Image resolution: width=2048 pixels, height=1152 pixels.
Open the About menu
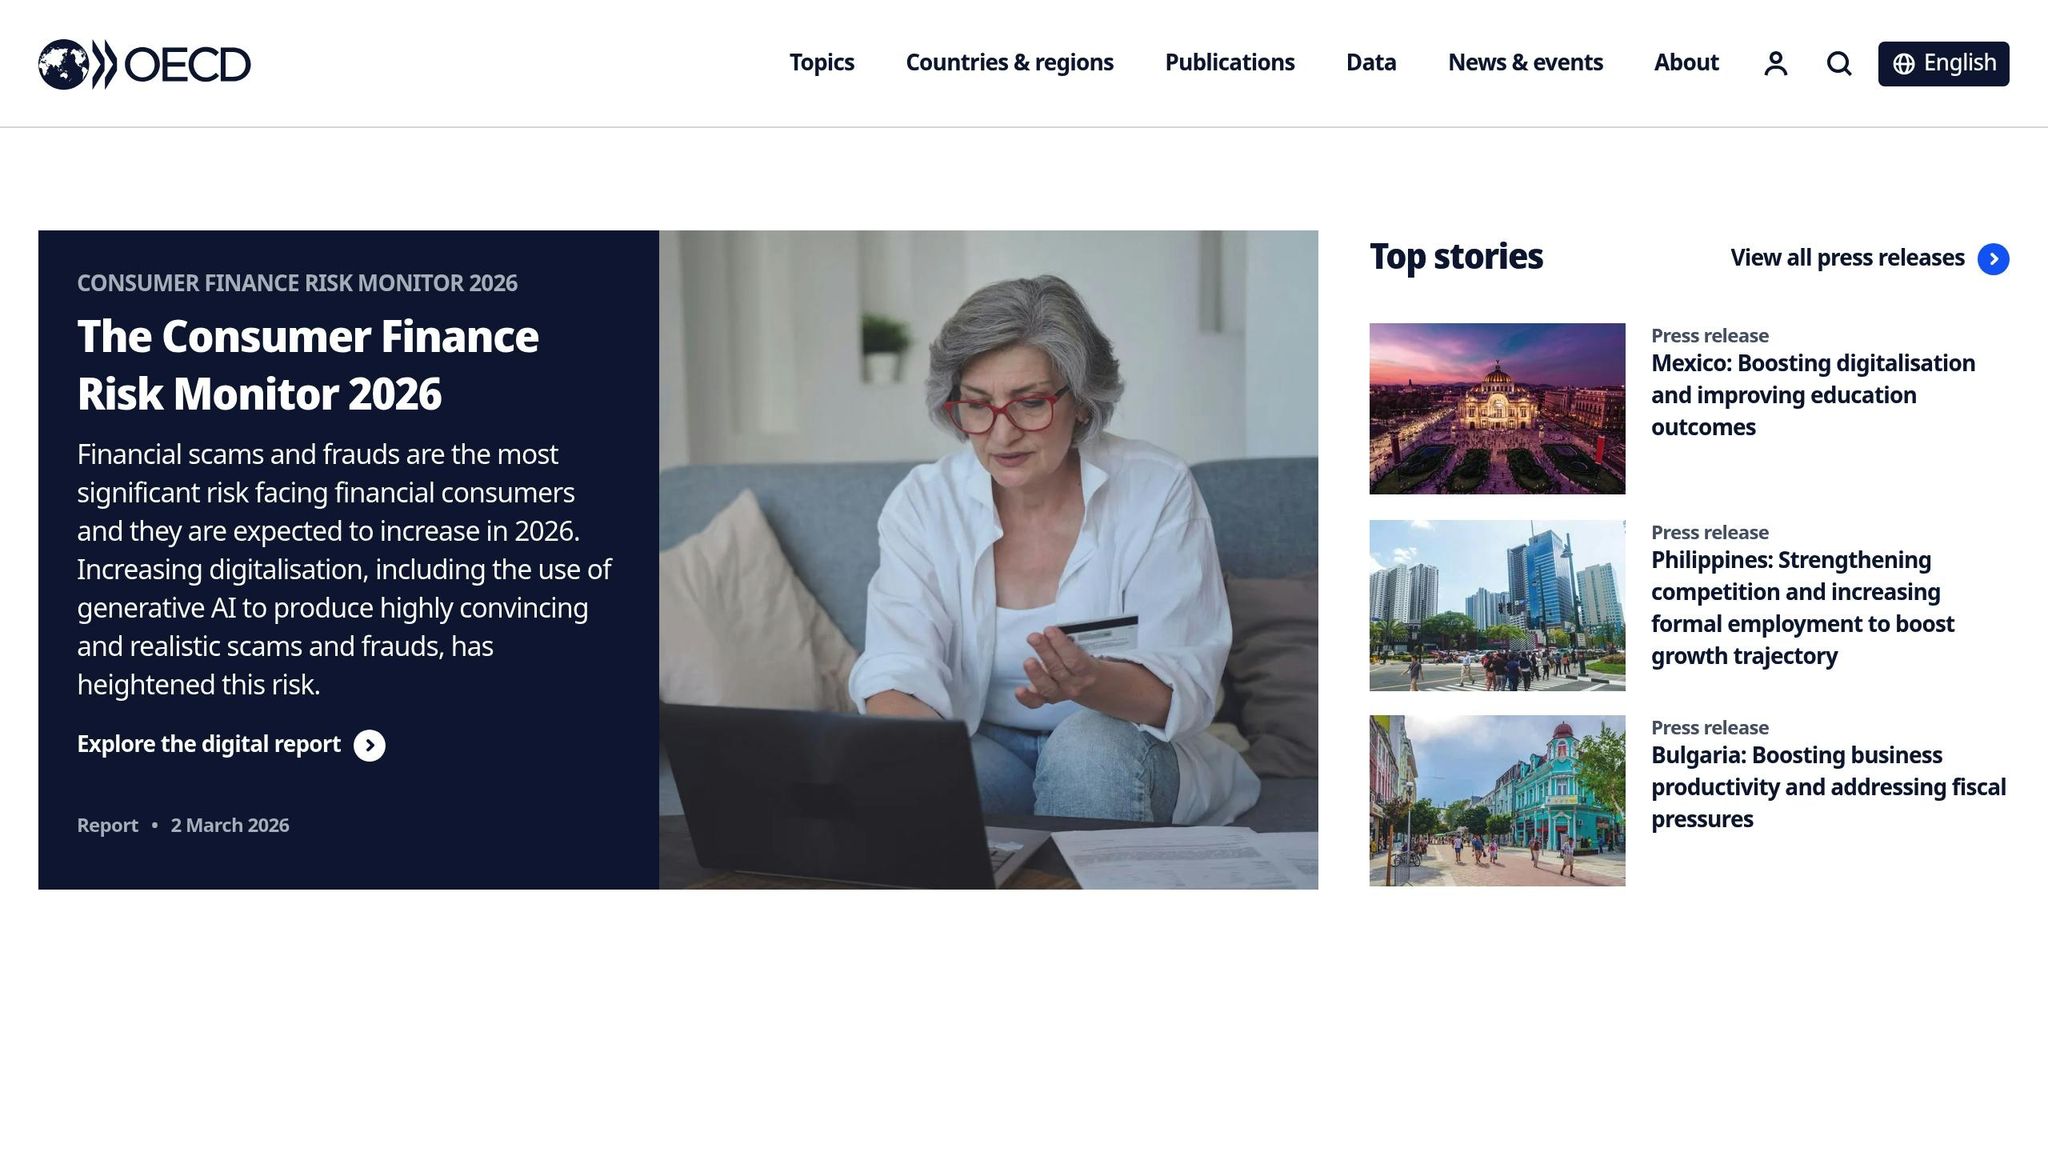coord(1686,63)
